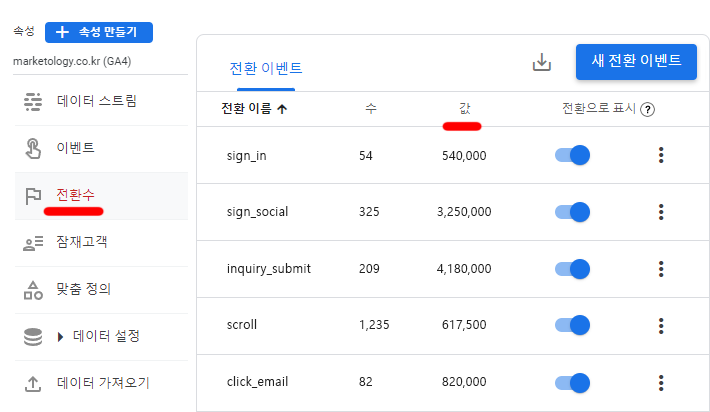Open 데이터 스트림 in admin menu
The image size is (710, 412).
96,101
